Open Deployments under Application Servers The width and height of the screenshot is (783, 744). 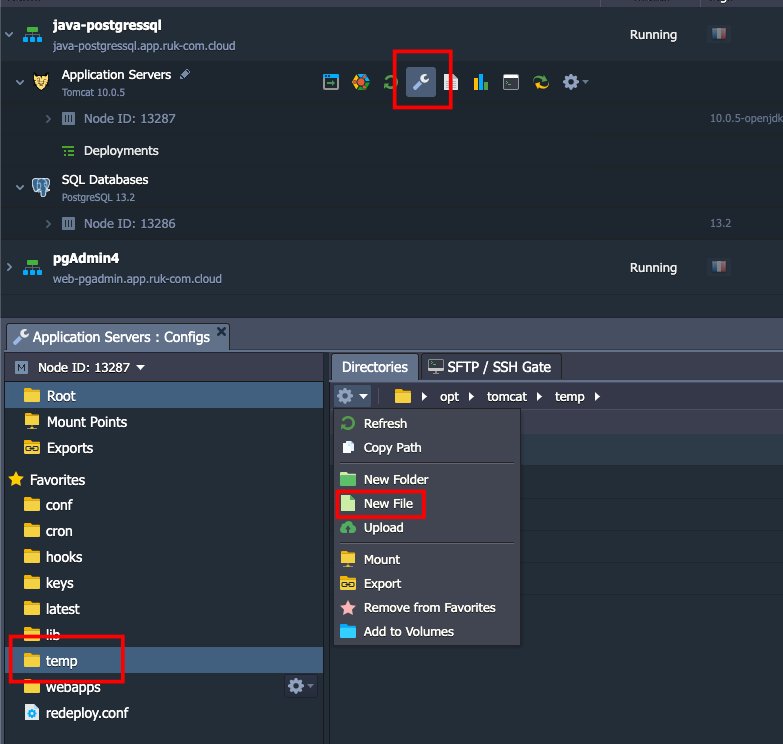pyautogui.click(x=121, y=151)
